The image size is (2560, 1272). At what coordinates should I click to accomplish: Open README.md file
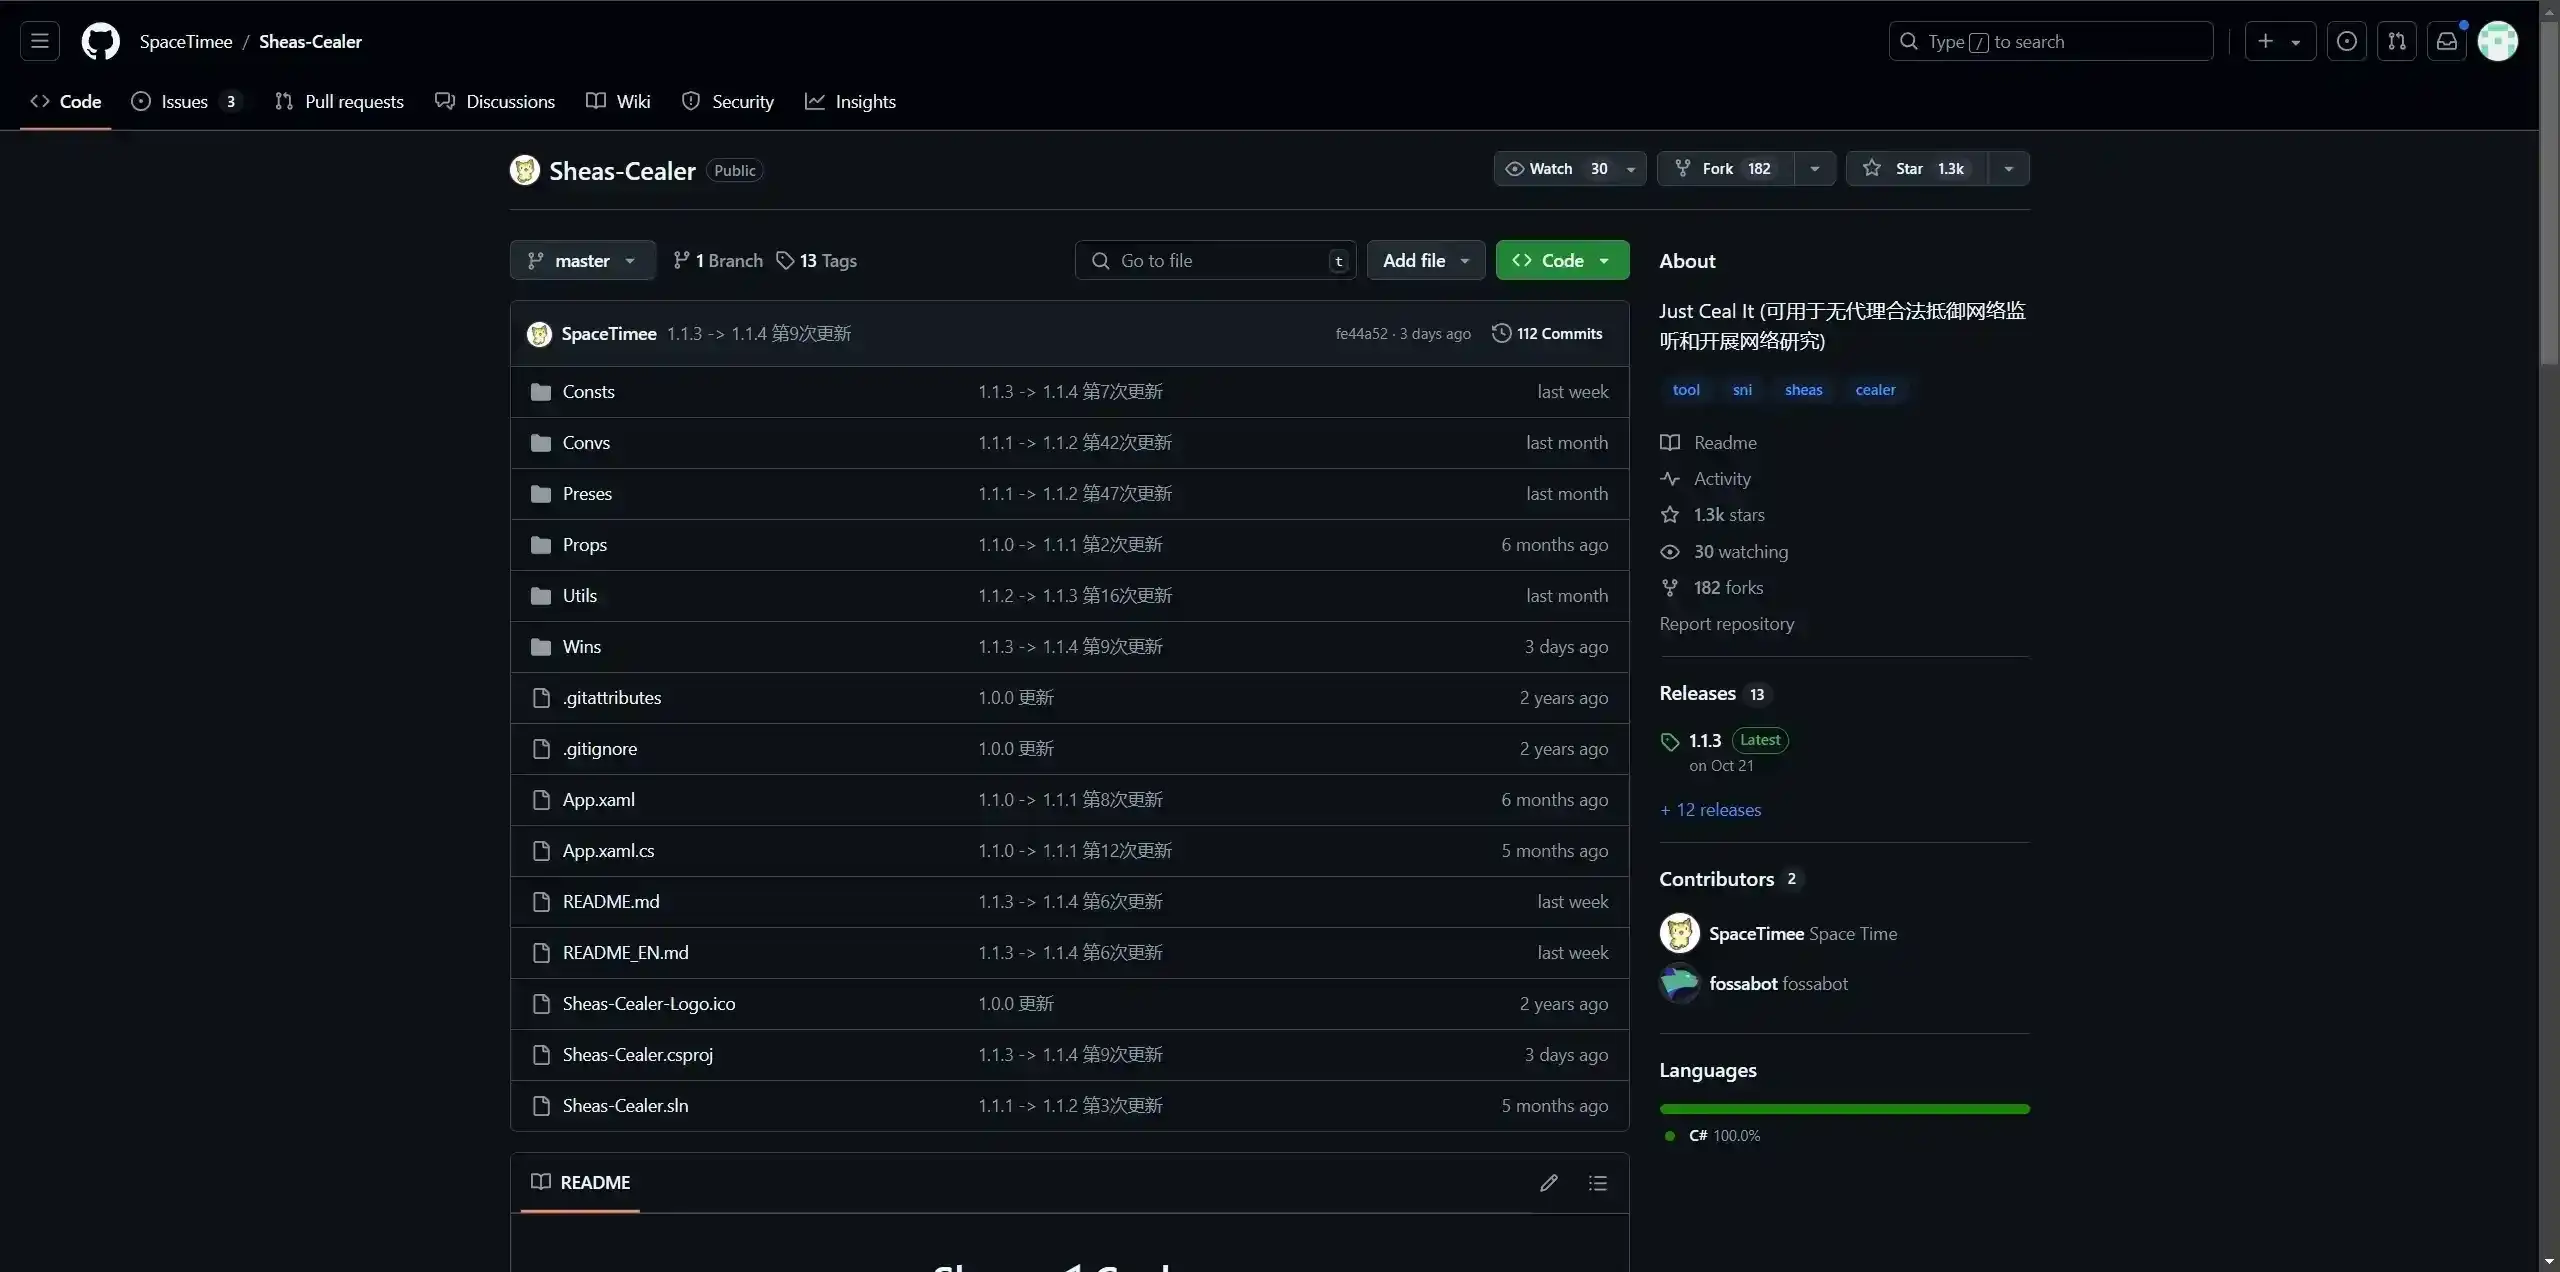(610, 901)
